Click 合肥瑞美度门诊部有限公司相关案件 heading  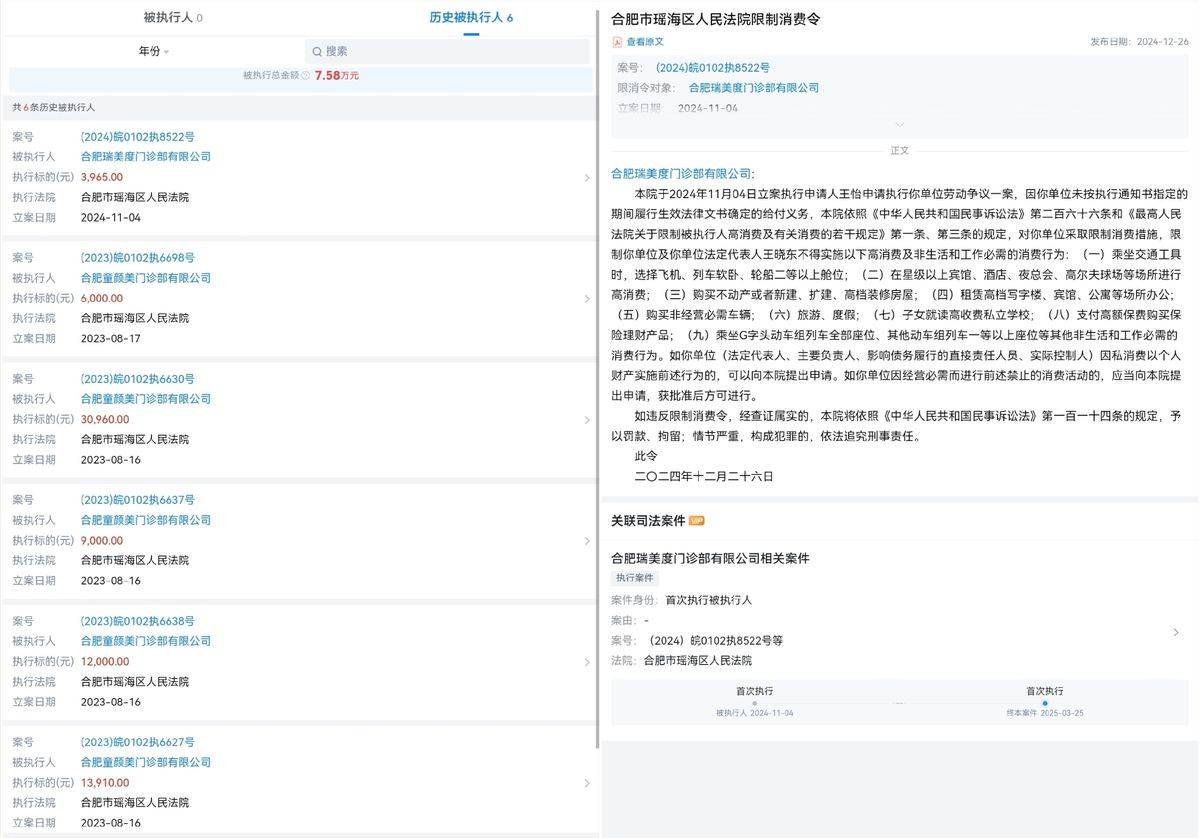(x=710, y=558)
